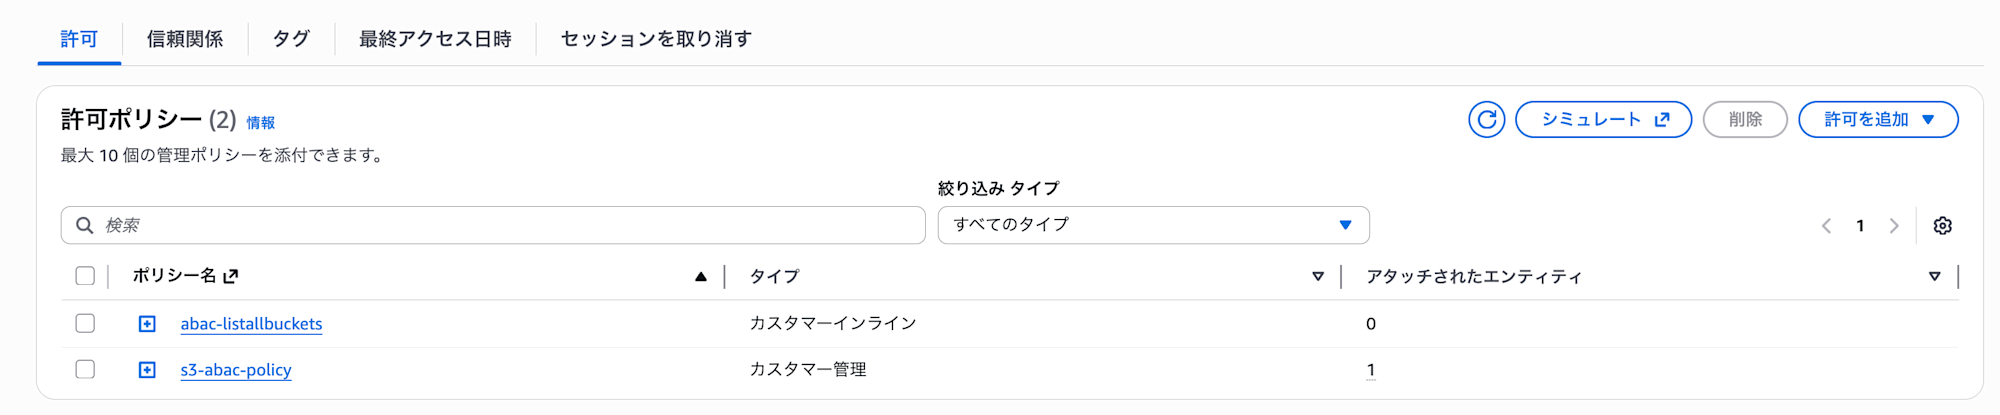The width and height of the screenshot is (2000, 415).
Task: Select the s3-abac-policy checkbox
Action: pyautogui.click(x=85, y=369)
